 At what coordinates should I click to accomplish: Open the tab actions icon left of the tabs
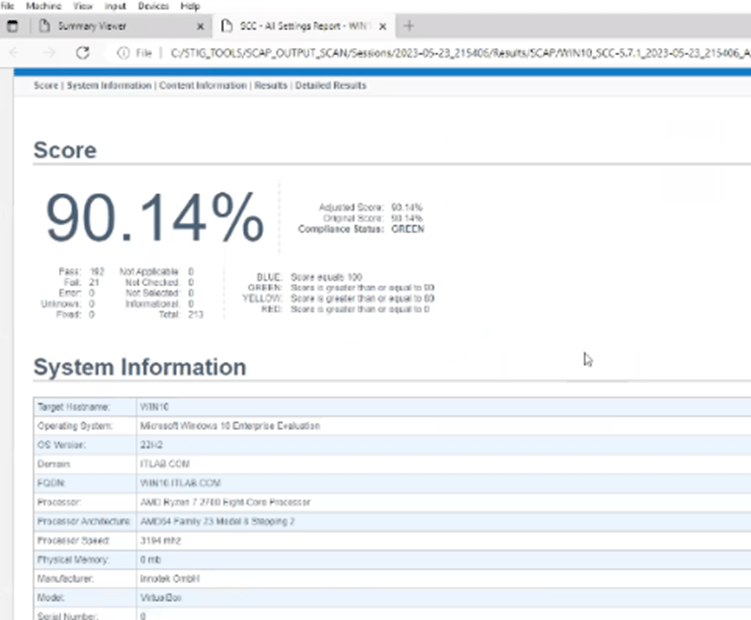[x=13, y=26]
